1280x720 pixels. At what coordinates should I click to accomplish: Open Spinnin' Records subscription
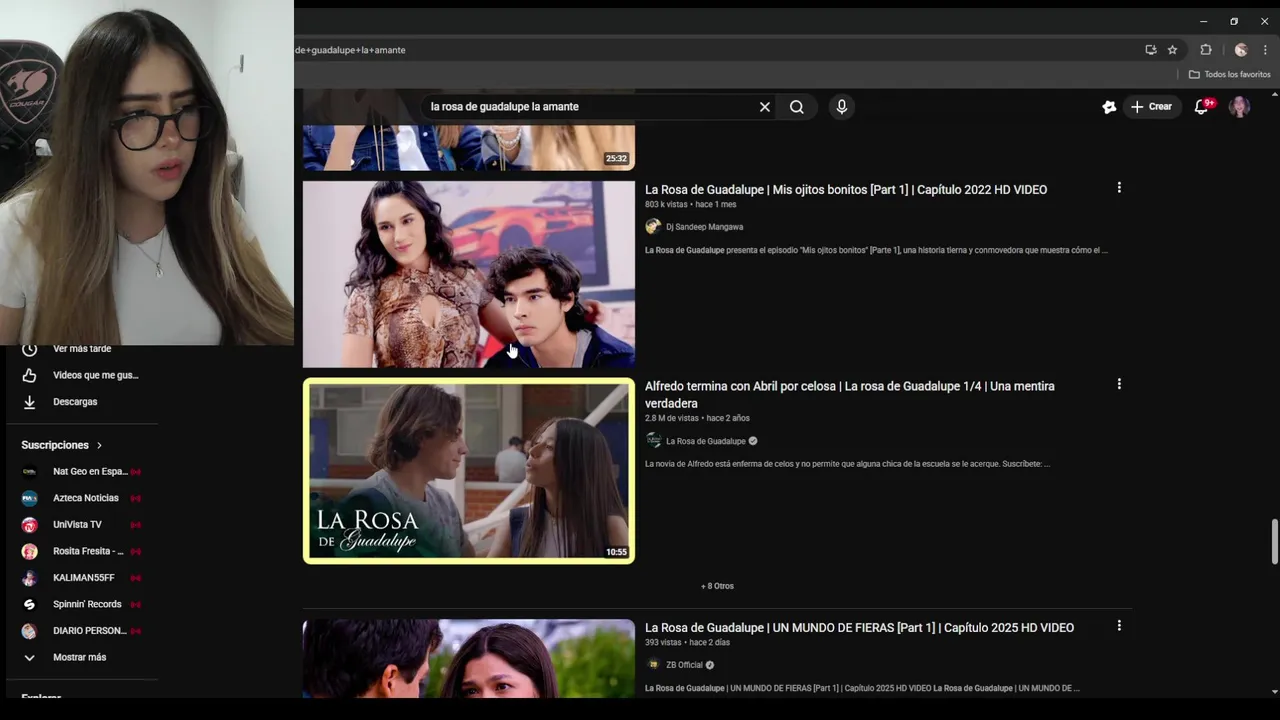[x=80, y=604]
